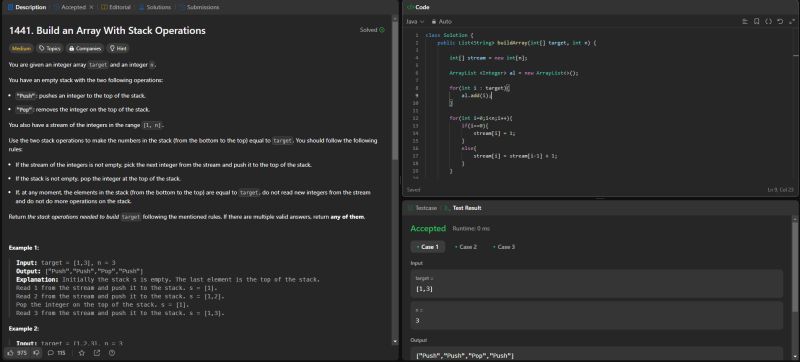The width and height of the screenshot is (800, 362).
Task: Open the help question-mark icon at the bottom
Action: point(112,353)
